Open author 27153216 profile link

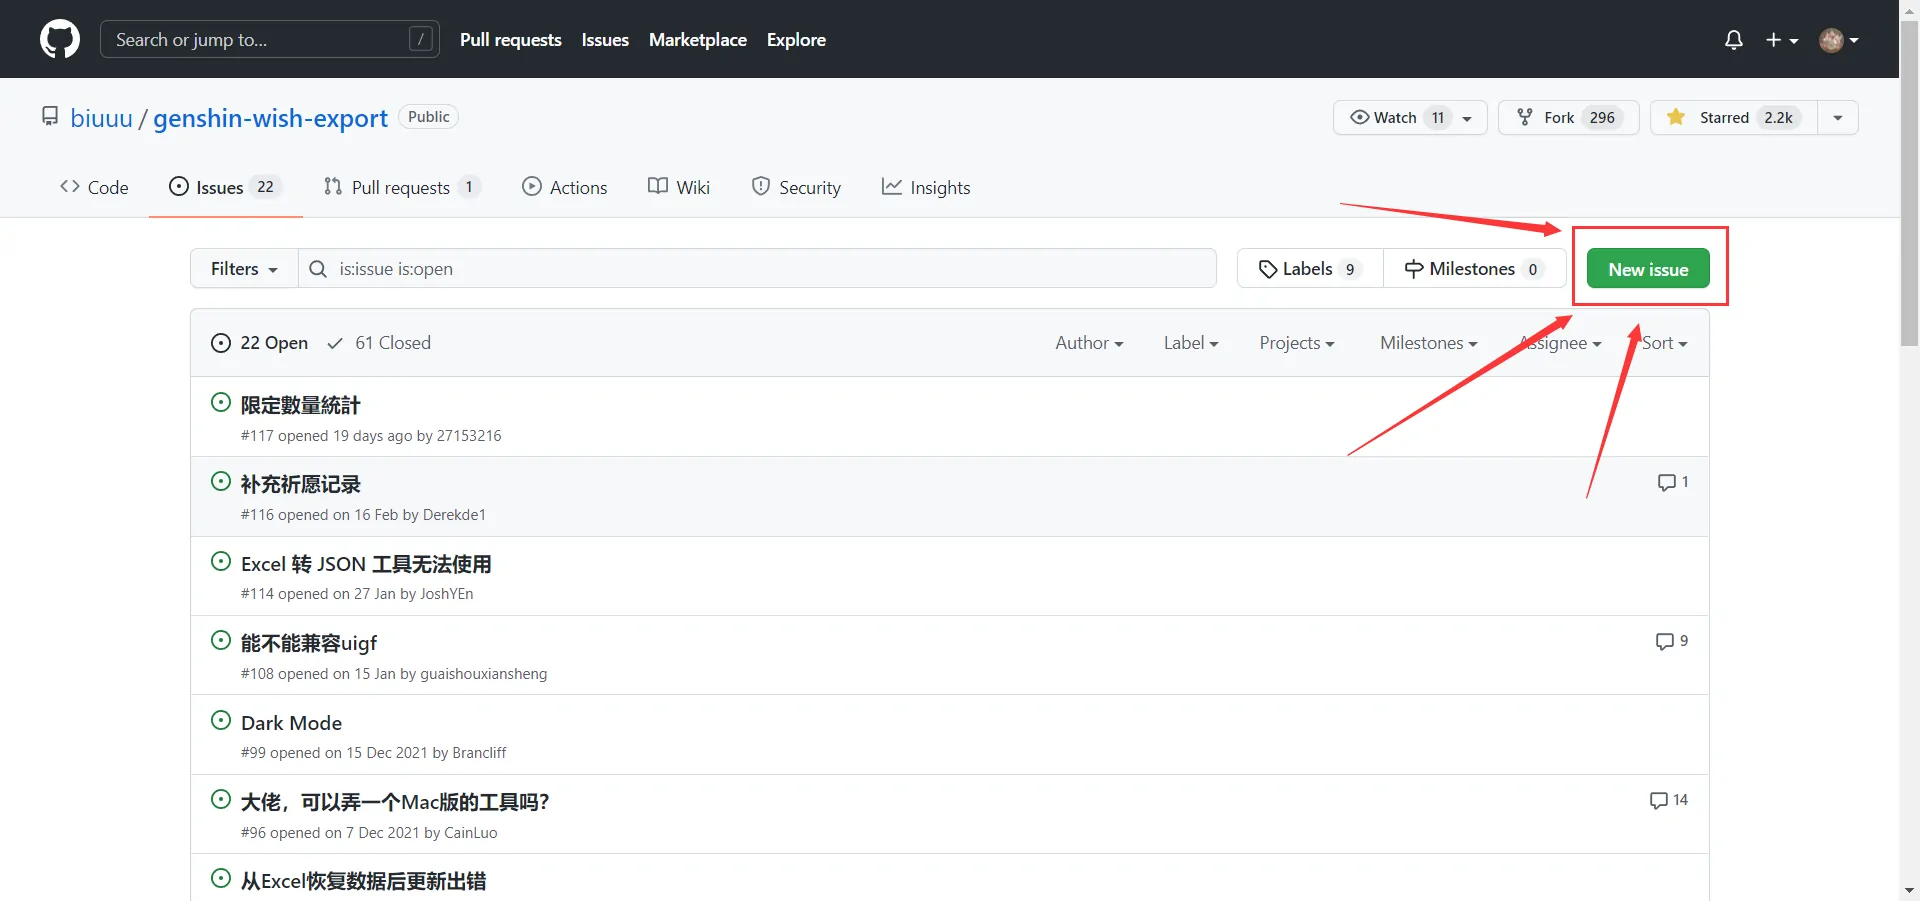pyautogui.click(x=469, y=436)
